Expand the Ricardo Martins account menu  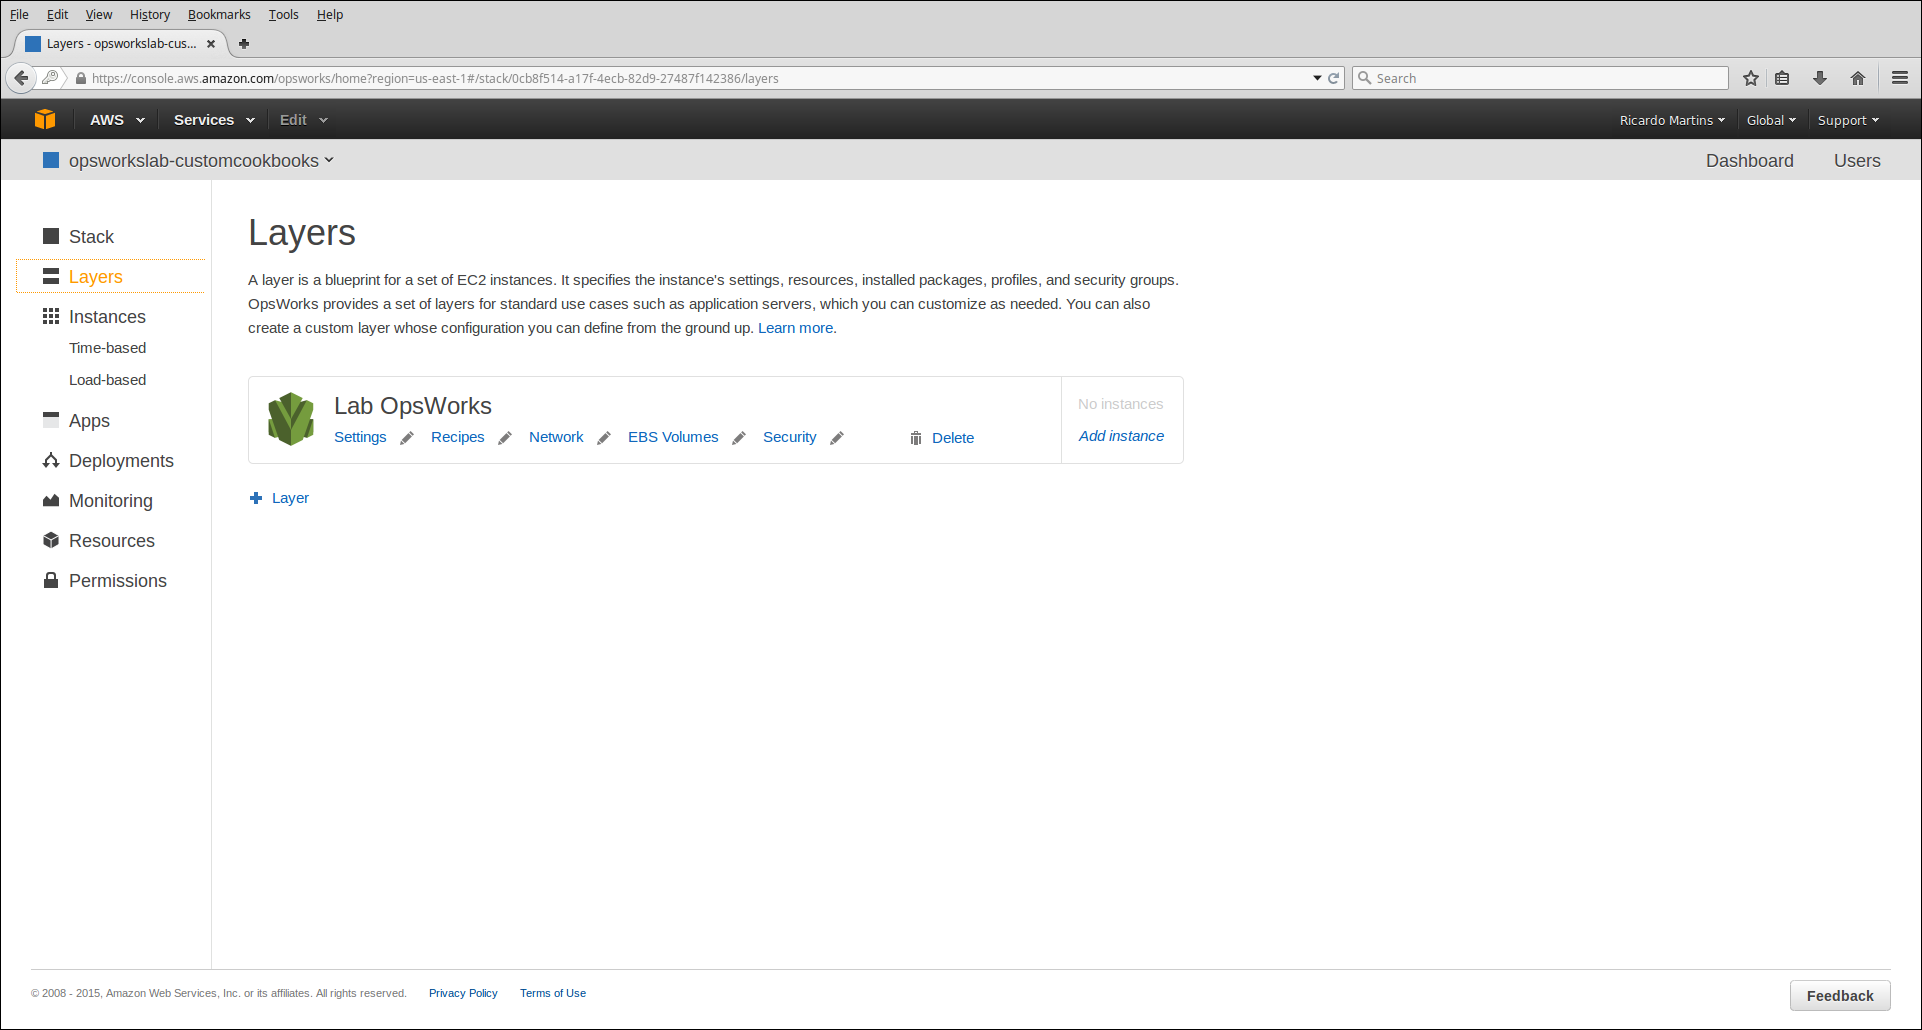[x=1671, y=120]
